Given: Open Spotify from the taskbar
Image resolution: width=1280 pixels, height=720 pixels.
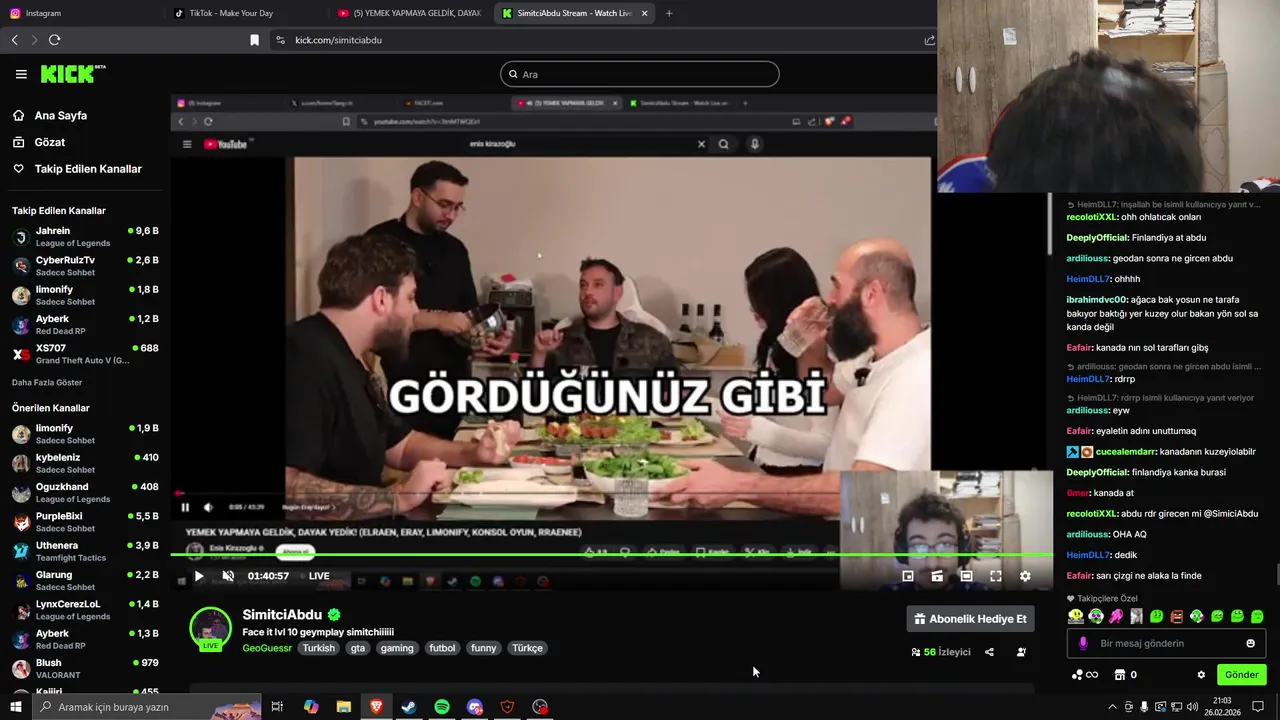Looking at the screenshot, I should tap(441, 707).
